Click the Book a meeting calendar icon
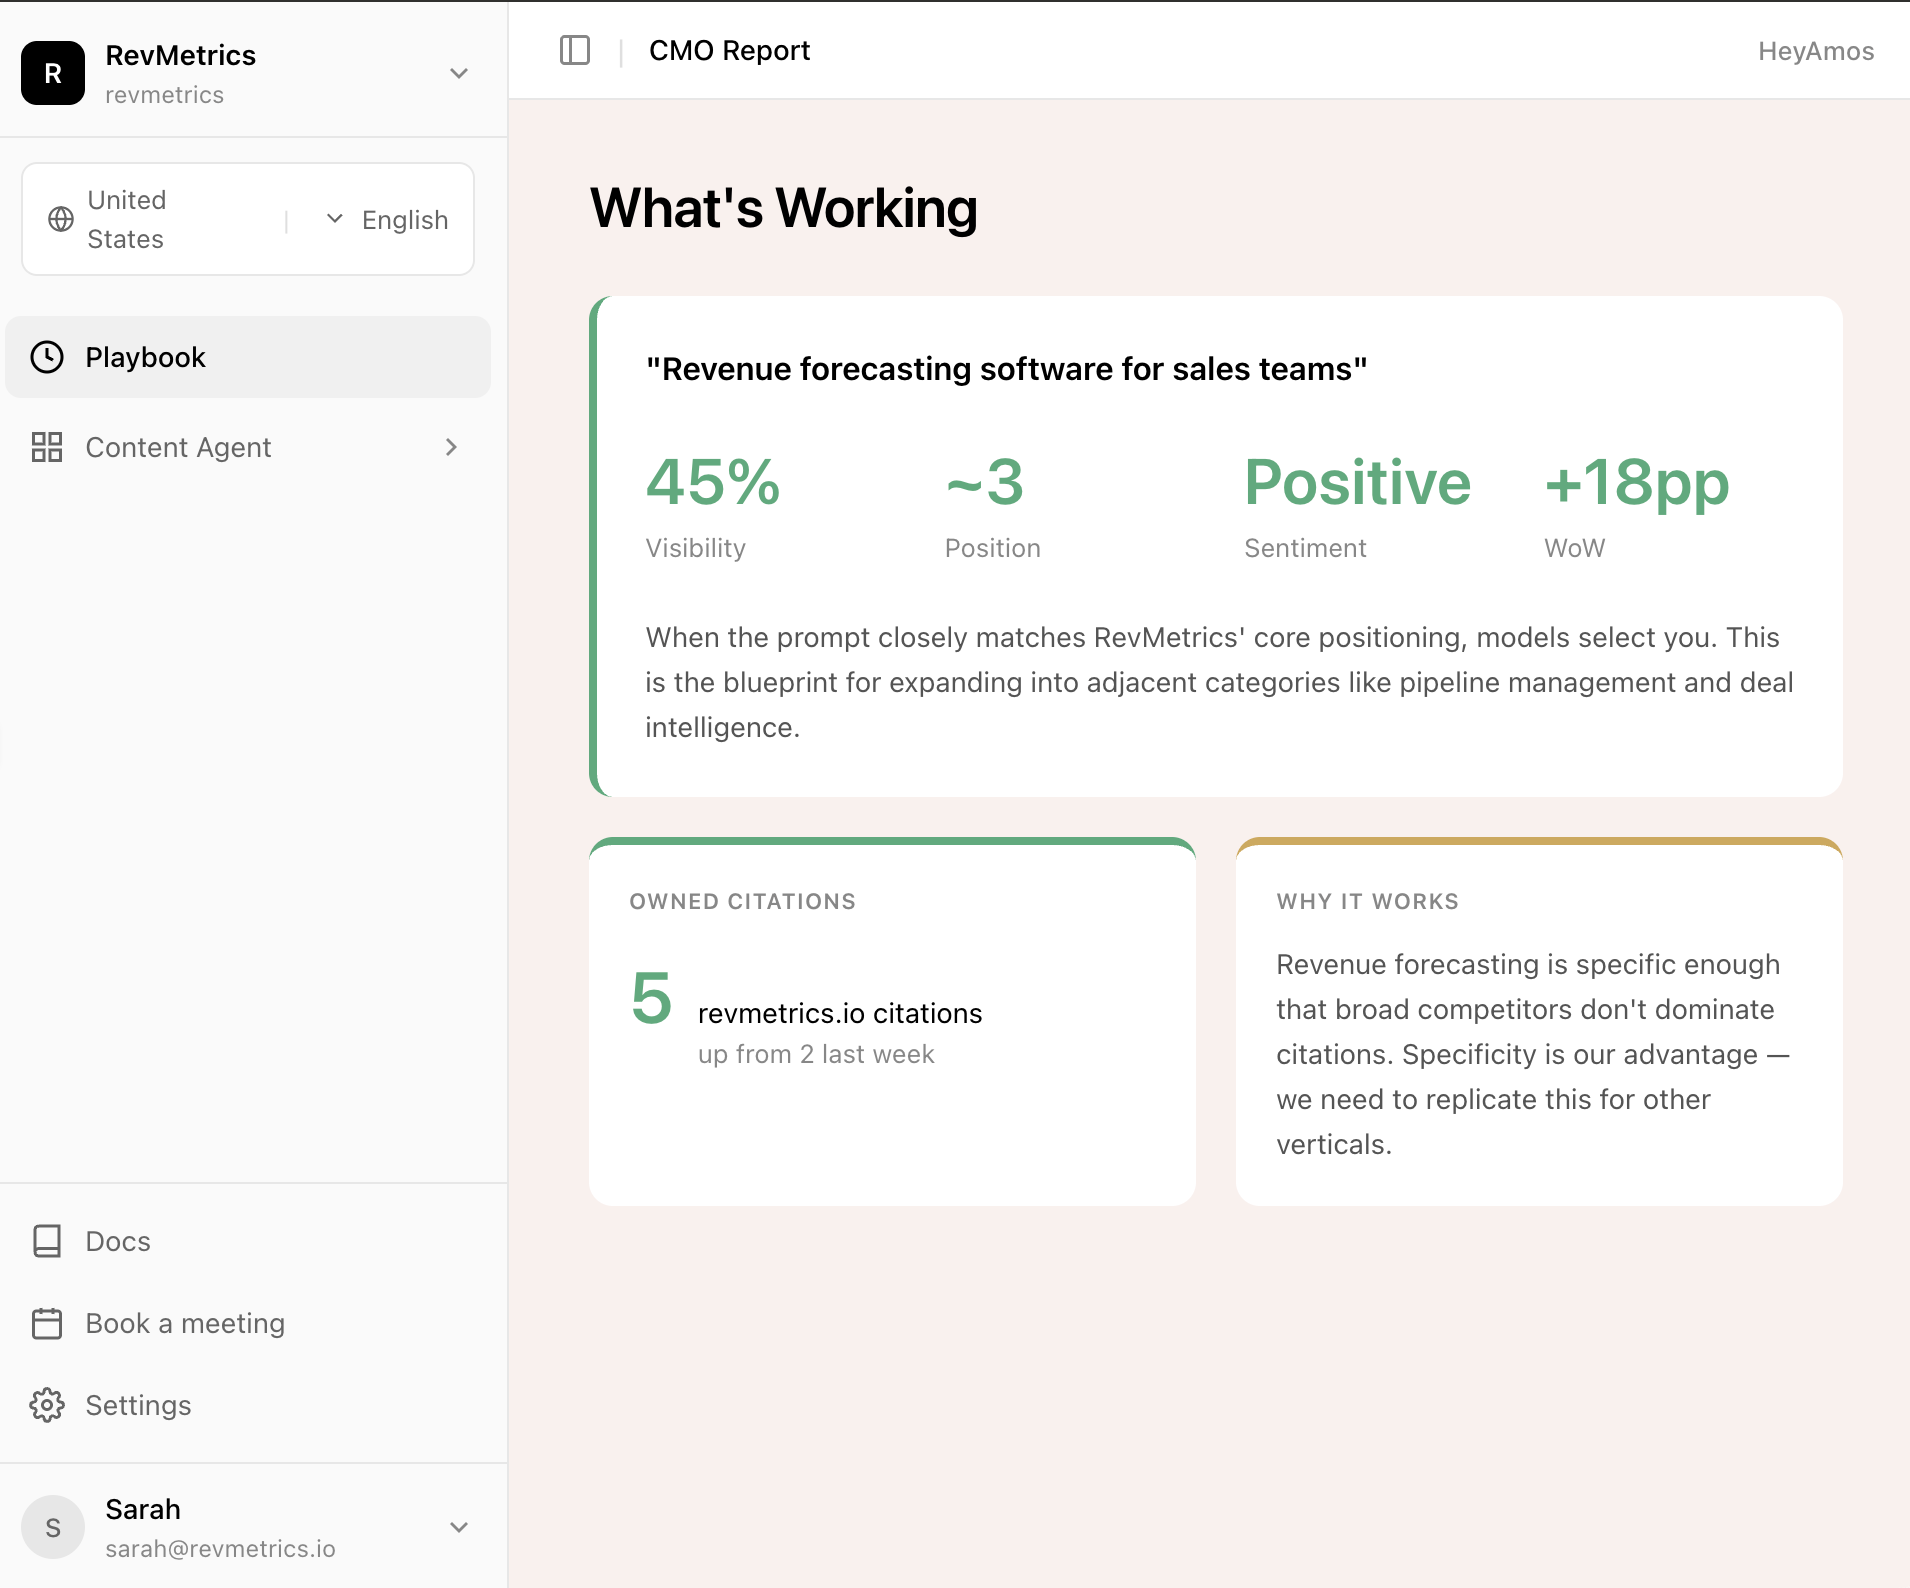The width and height of the screenshot is (1910, 1588). [x=47, y=1323]
